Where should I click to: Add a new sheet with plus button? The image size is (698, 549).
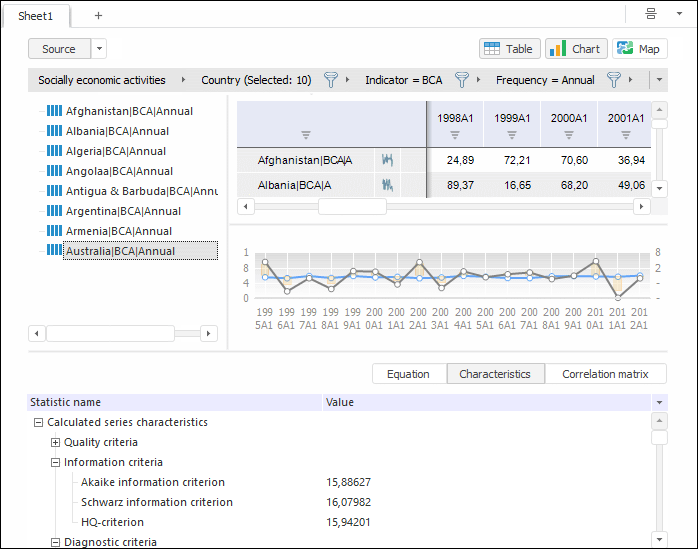[98, 15]
